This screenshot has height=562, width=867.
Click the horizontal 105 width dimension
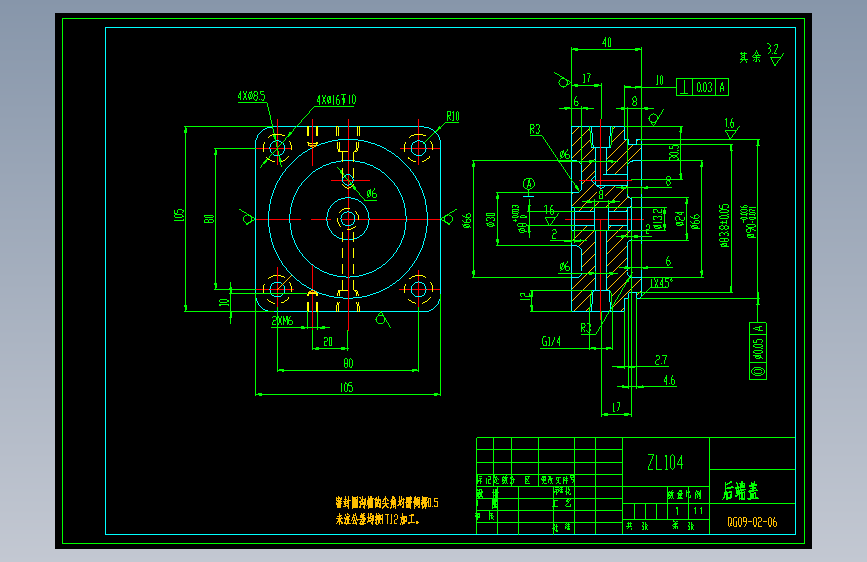[x=347, y=388]
